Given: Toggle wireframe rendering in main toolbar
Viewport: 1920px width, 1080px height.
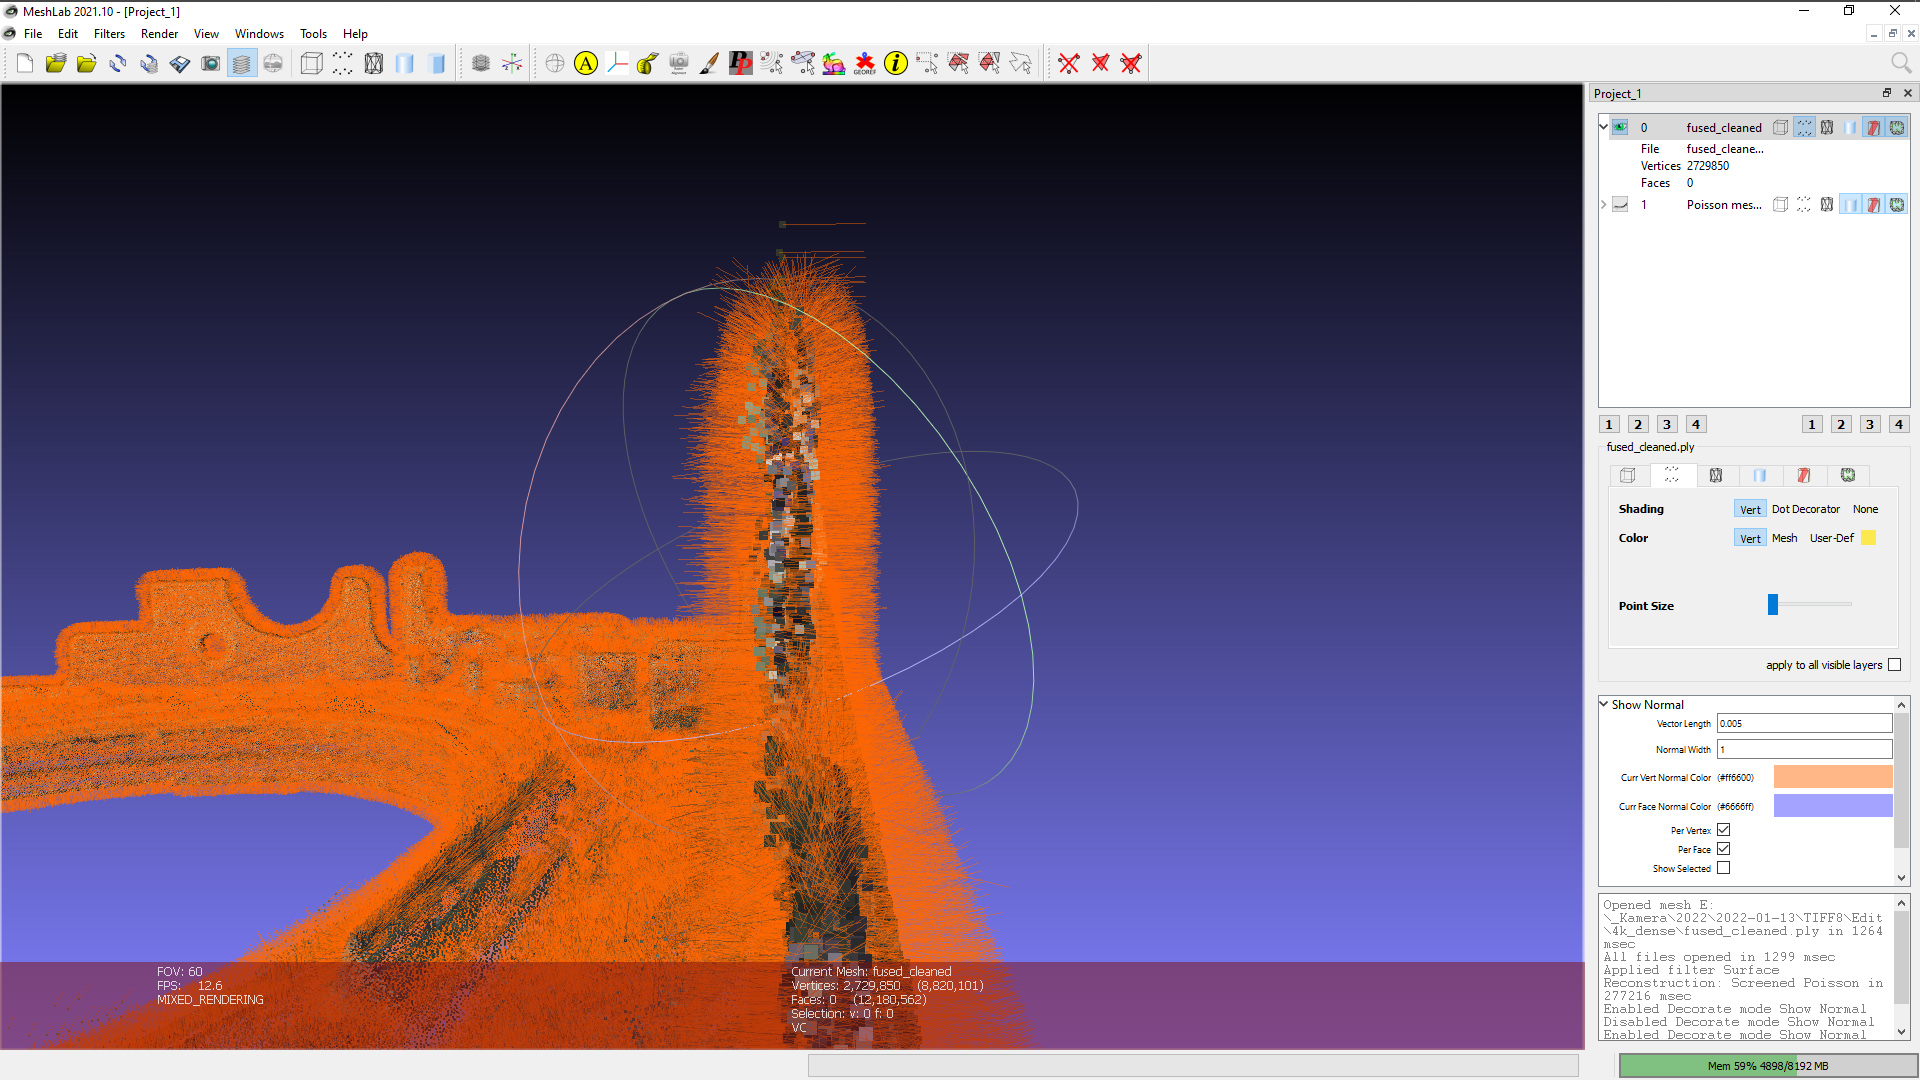Looking at the screenshot, I should click(374, 64).
